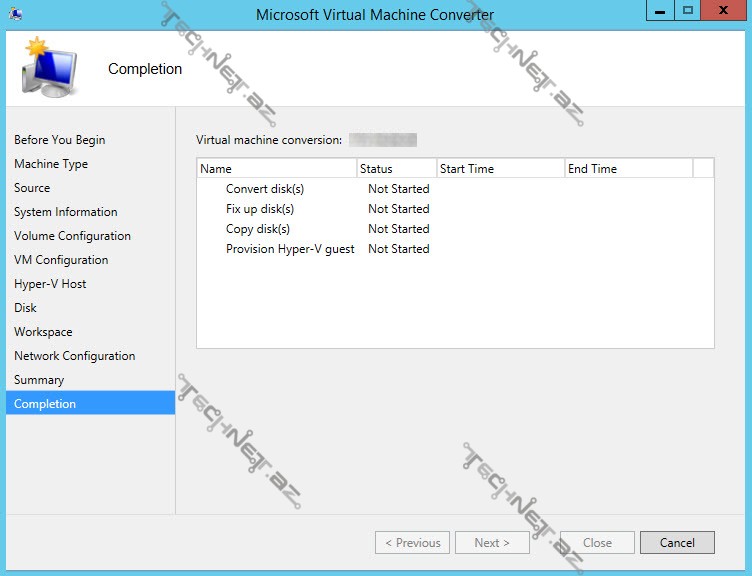Open Network Configuration page

point(74,356)
